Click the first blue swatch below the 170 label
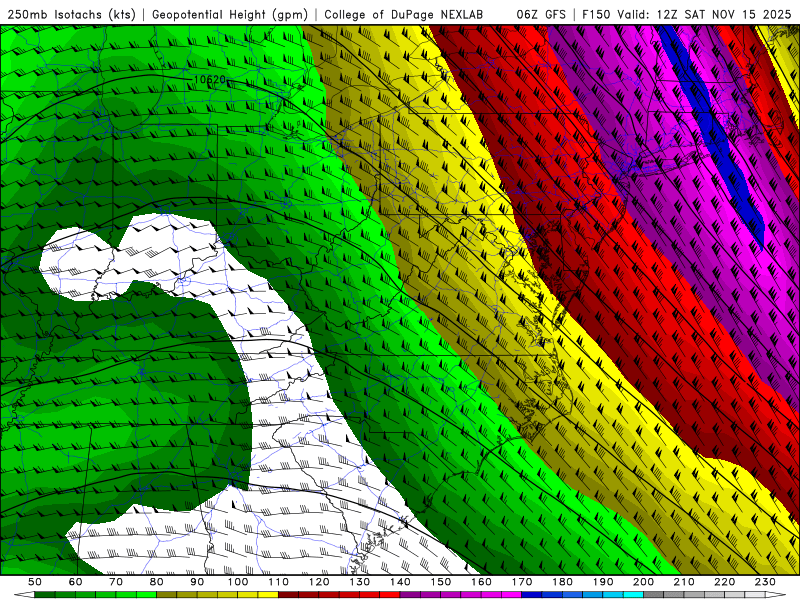 [x=532, y=594]
